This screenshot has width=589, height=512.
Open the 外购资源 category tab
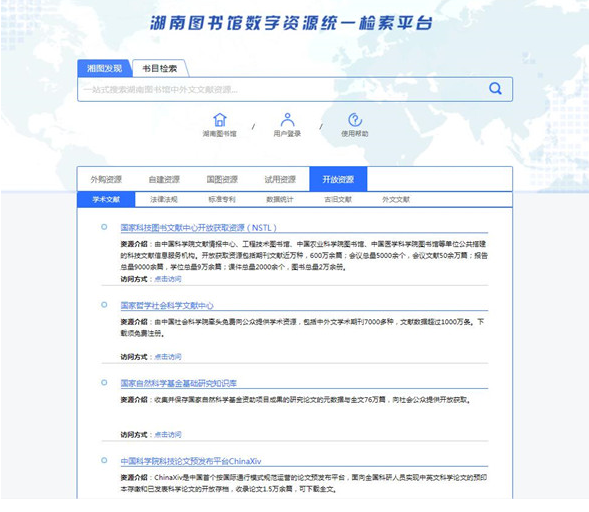click(x=106, y=179)
